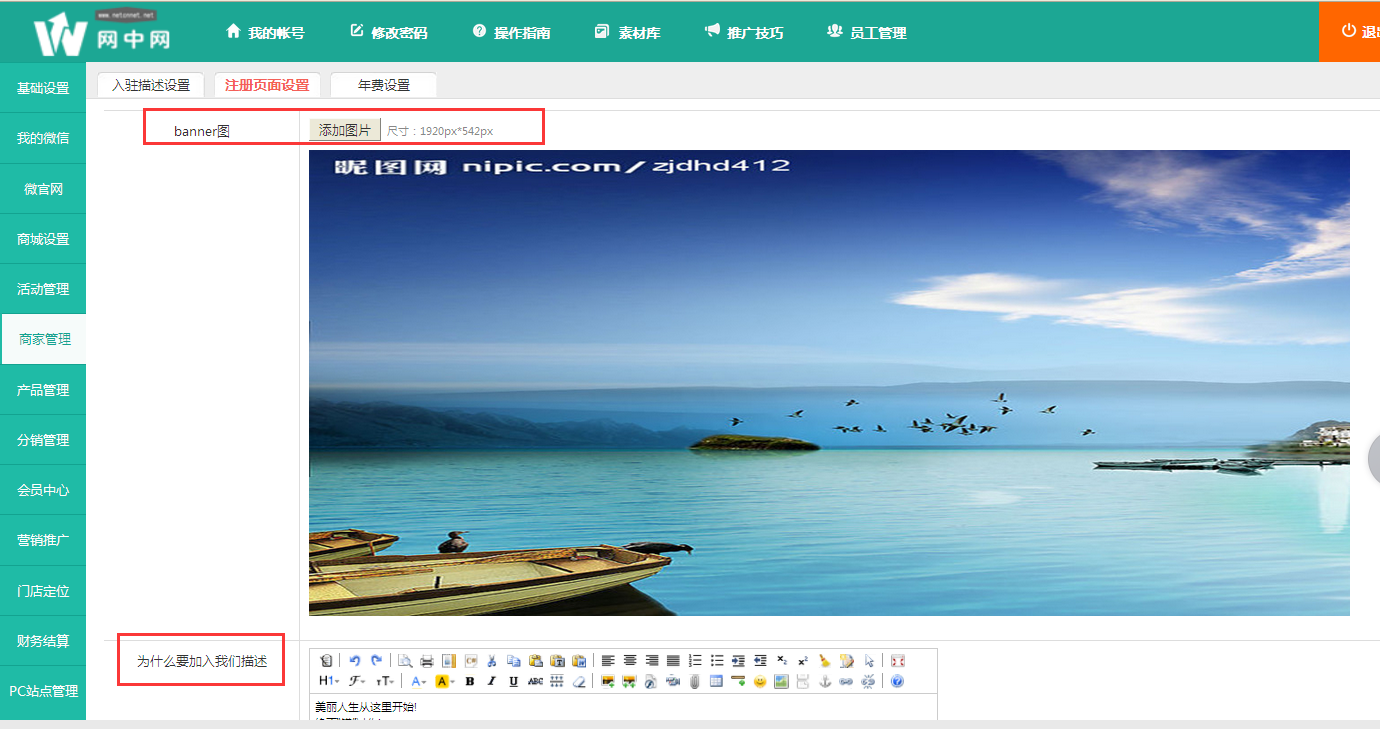The height and width of the screenshot is (729, 1380).
Task: Insert a table via the editor toolbar
Action: (x=716, y=682)
